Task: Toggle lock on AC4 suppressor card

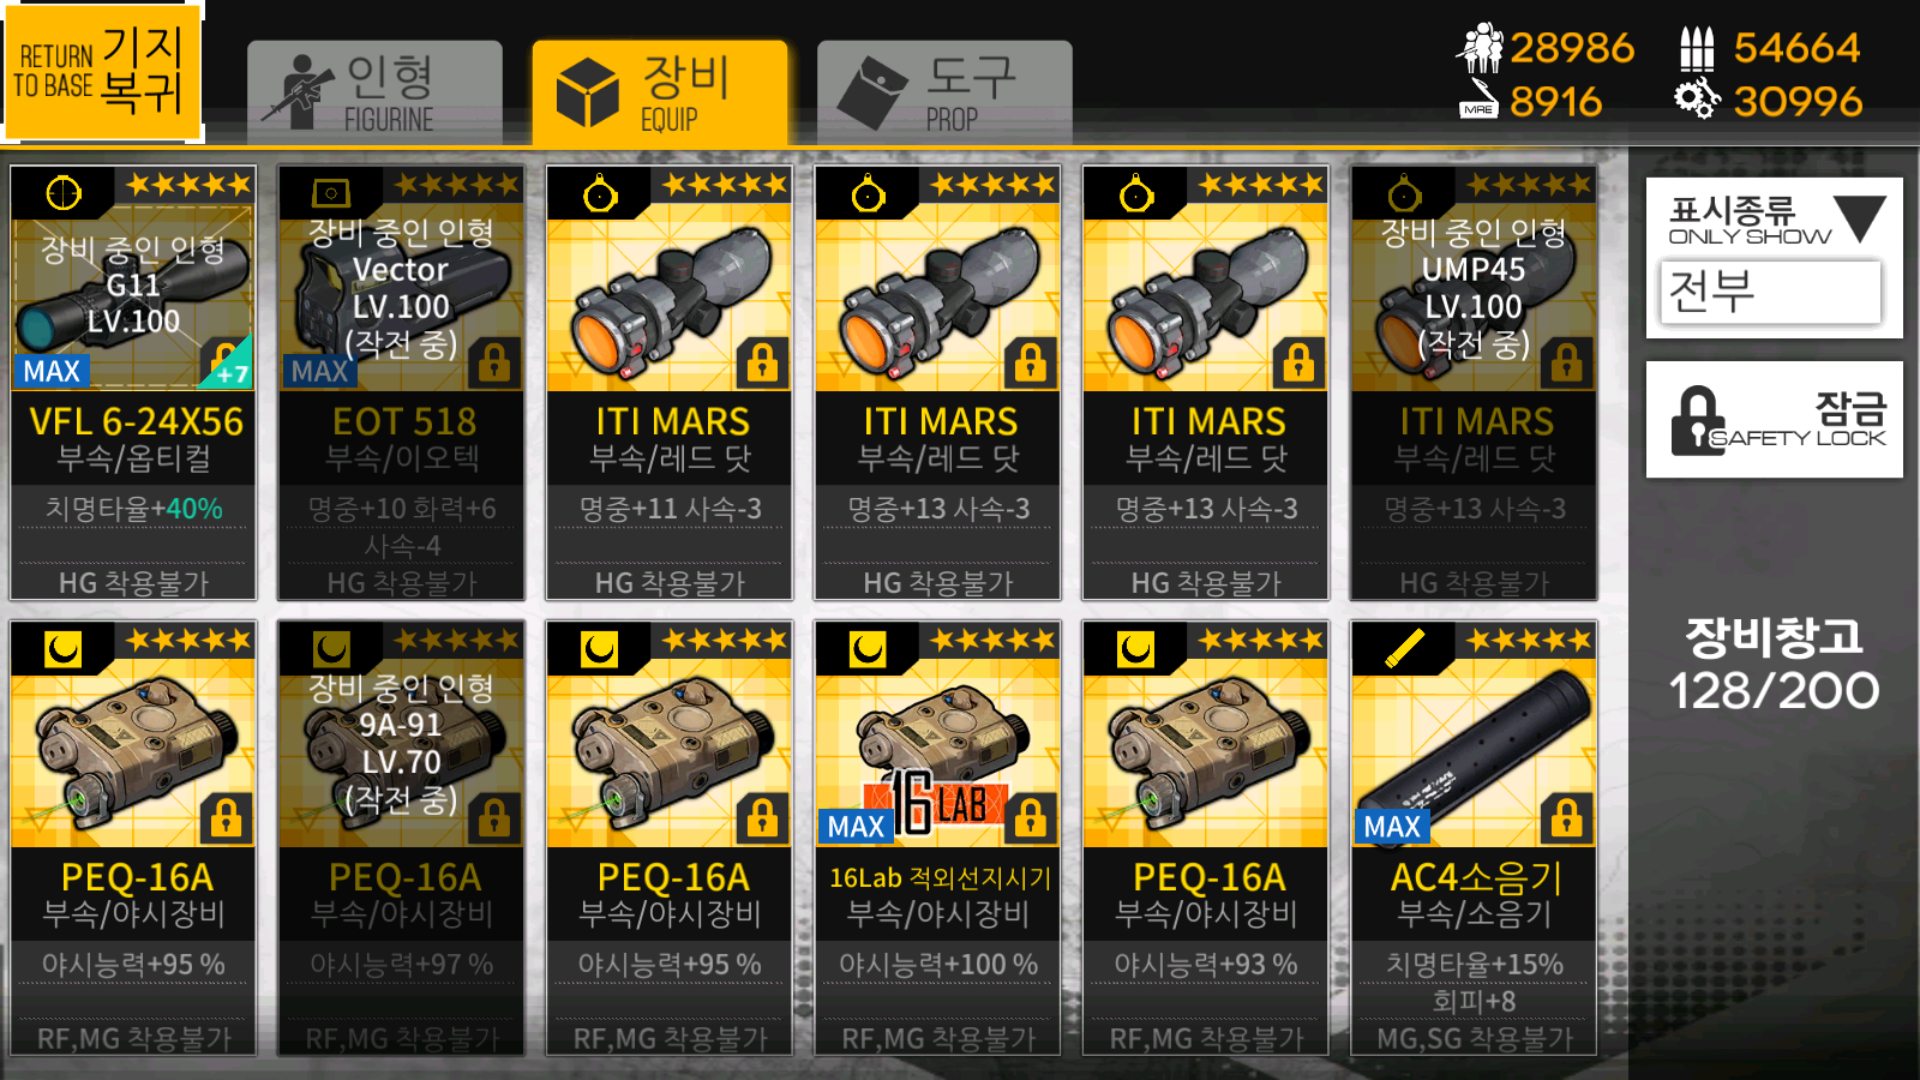Action: pos(1566,818)
